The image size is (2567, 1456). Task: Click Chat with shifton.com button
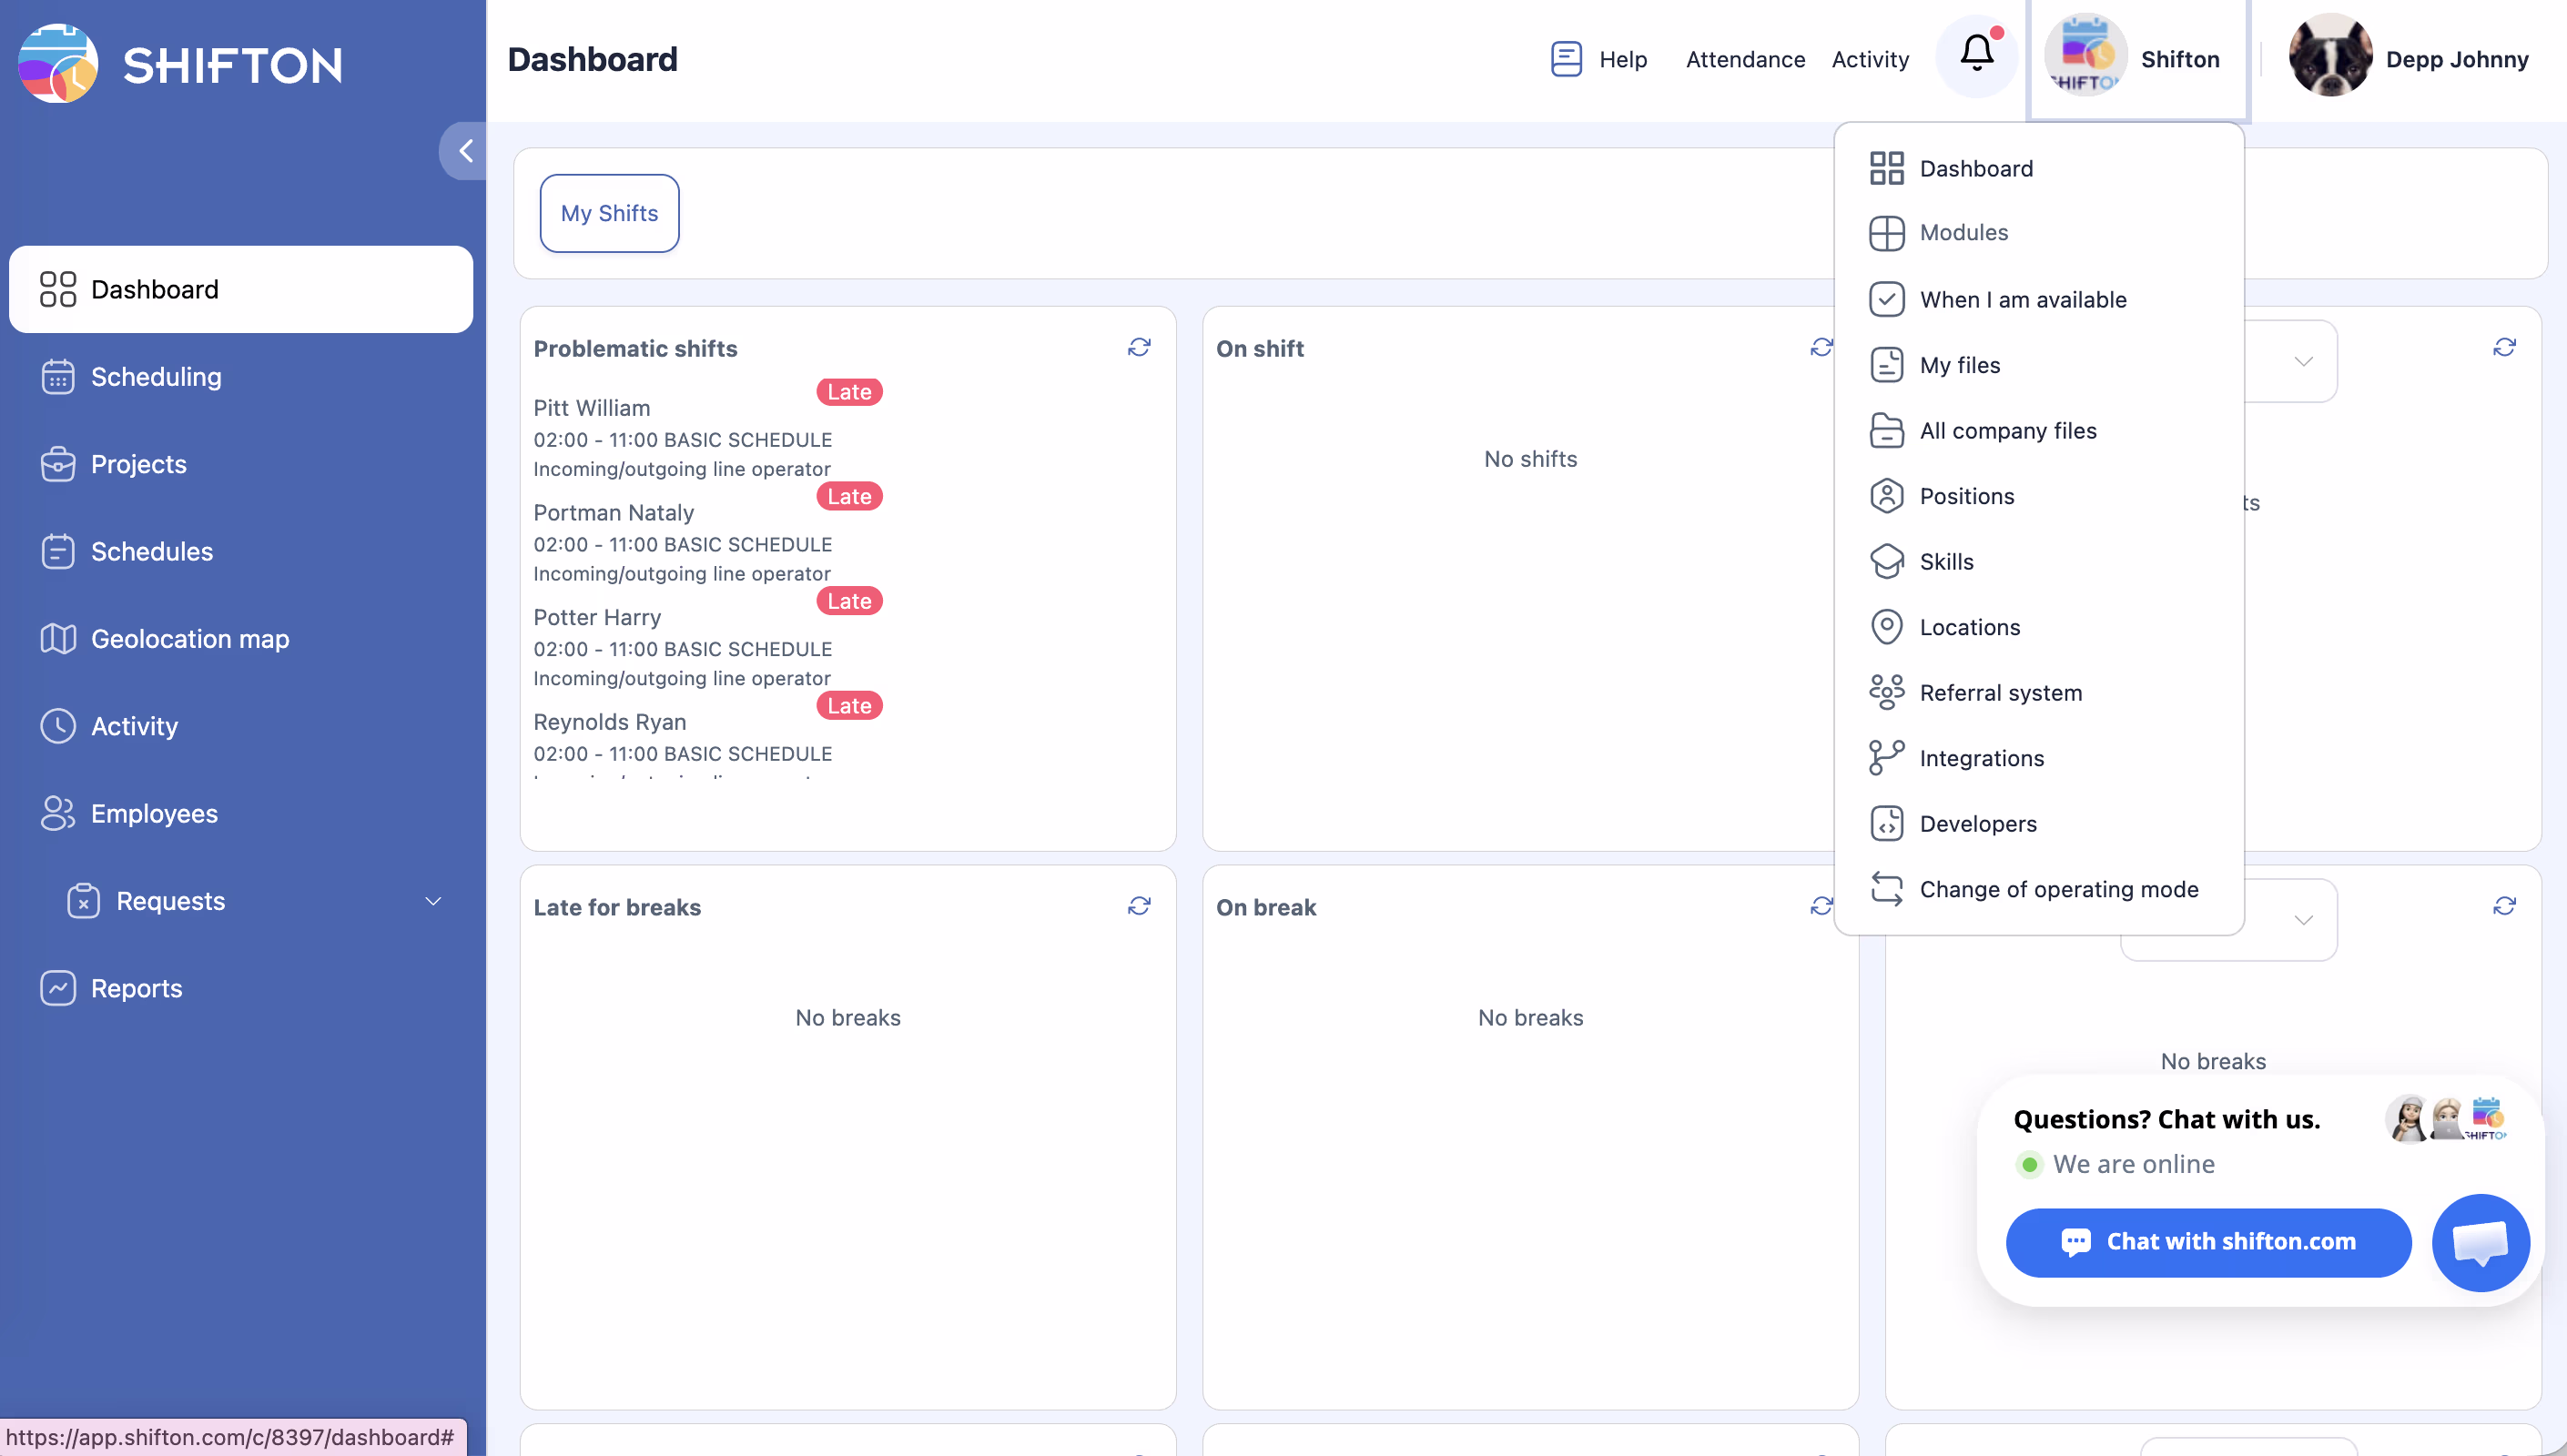tap(2208, 1242)
